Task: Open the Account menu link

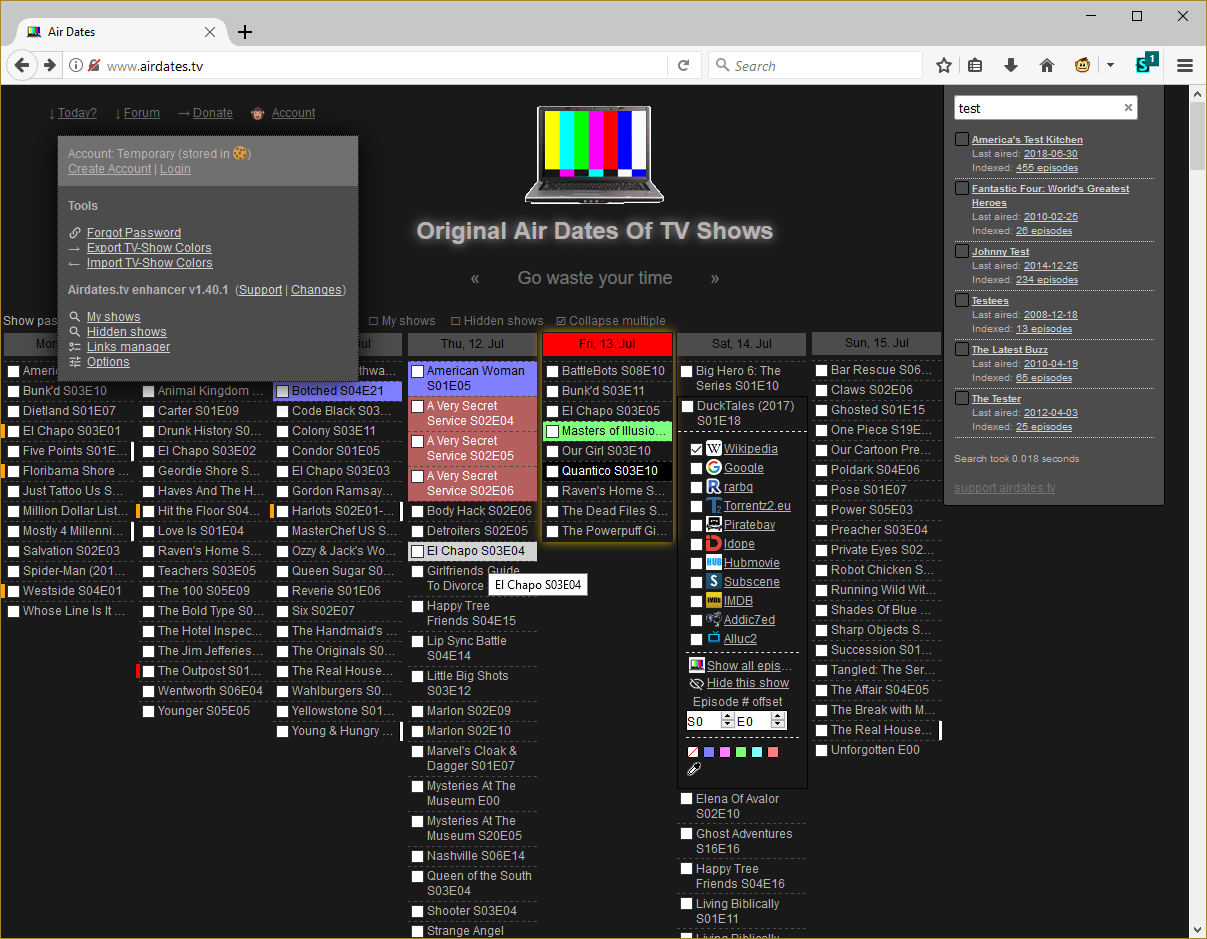Action: coord(293,113)
